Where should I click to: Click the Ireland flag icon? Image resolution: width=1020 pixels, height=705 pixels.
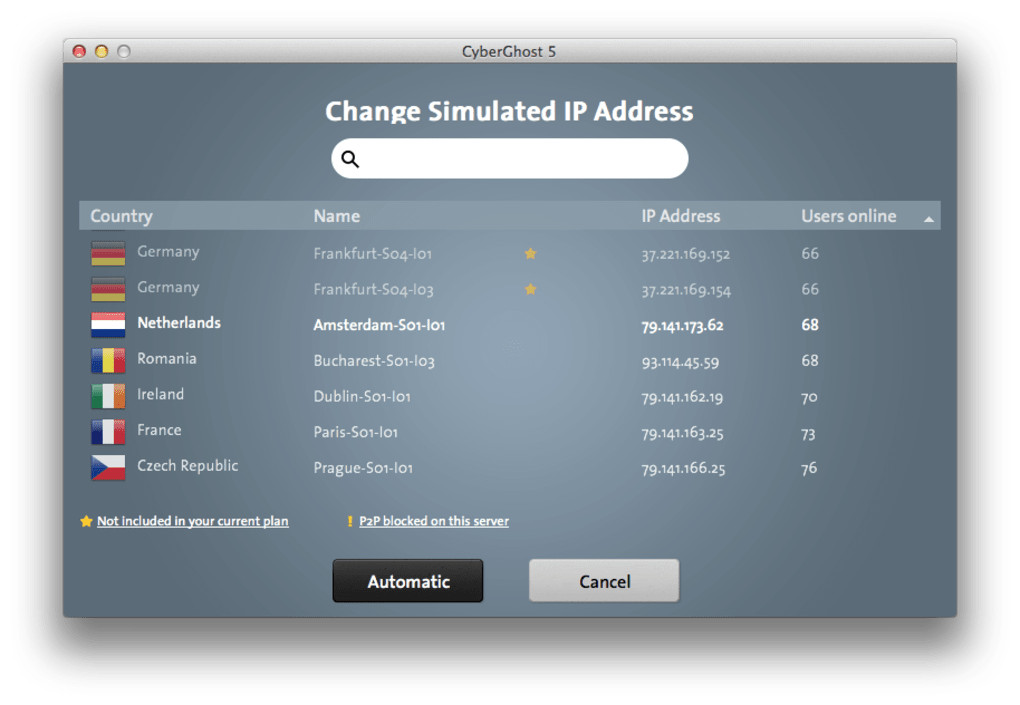[x=108, y=396]
